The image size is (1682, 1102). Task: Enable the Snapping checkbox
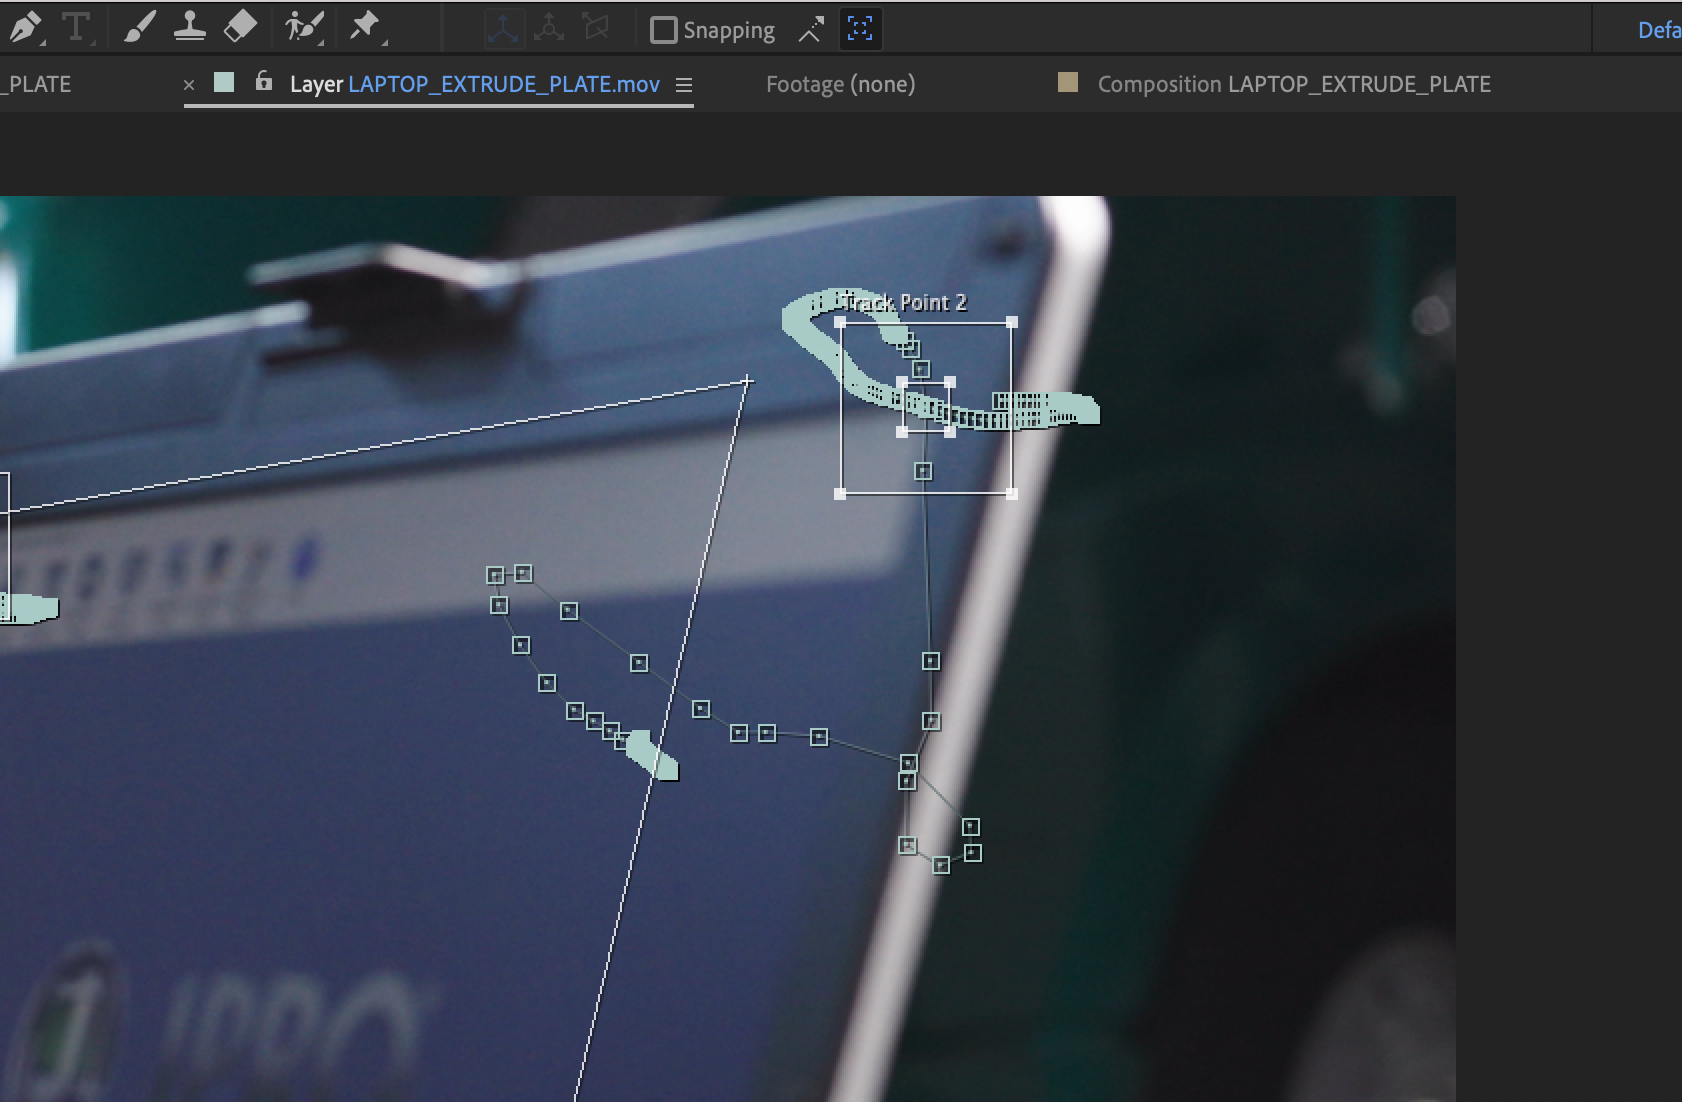point(663,30)
